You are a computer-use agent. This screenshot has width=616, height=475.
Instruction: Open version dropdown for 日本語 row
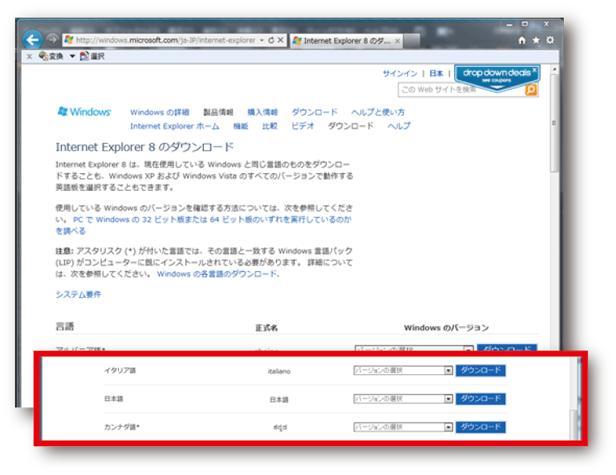(403, 399)
